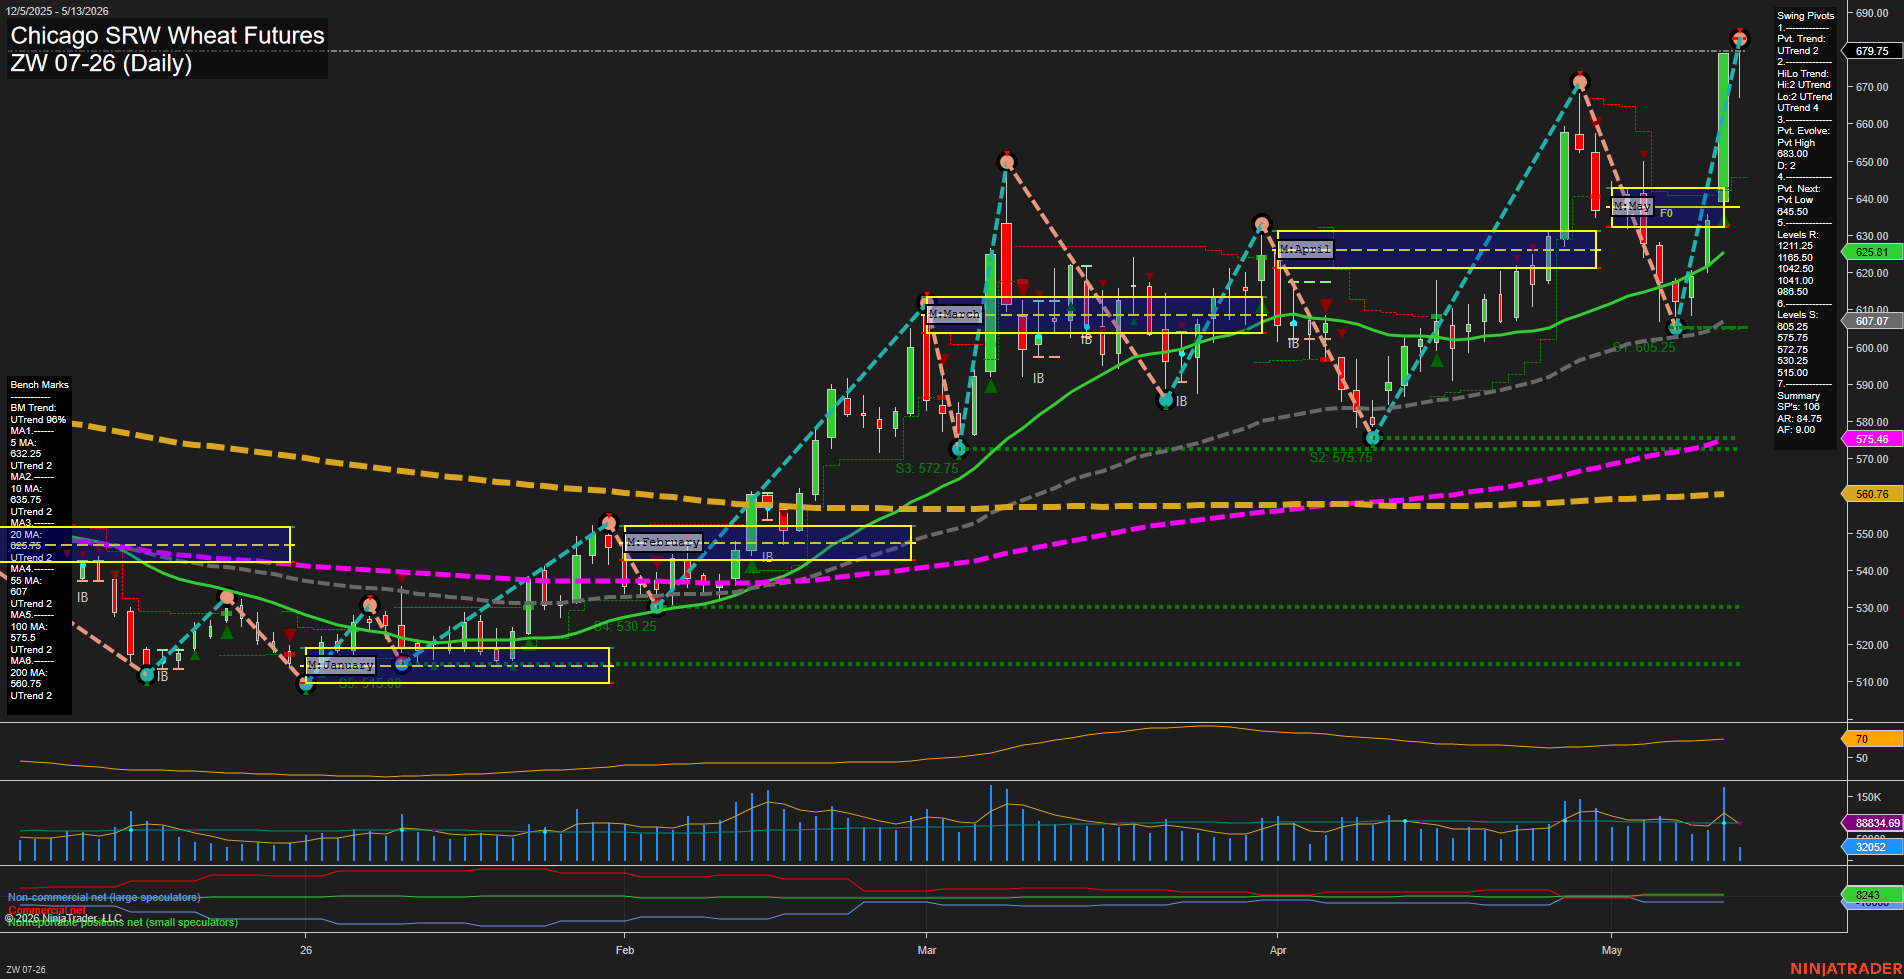This screenshot has height=979, width=1904.
Task: Click the Non-commercial net (large speculators) legend
Action: tap(104, 897)
